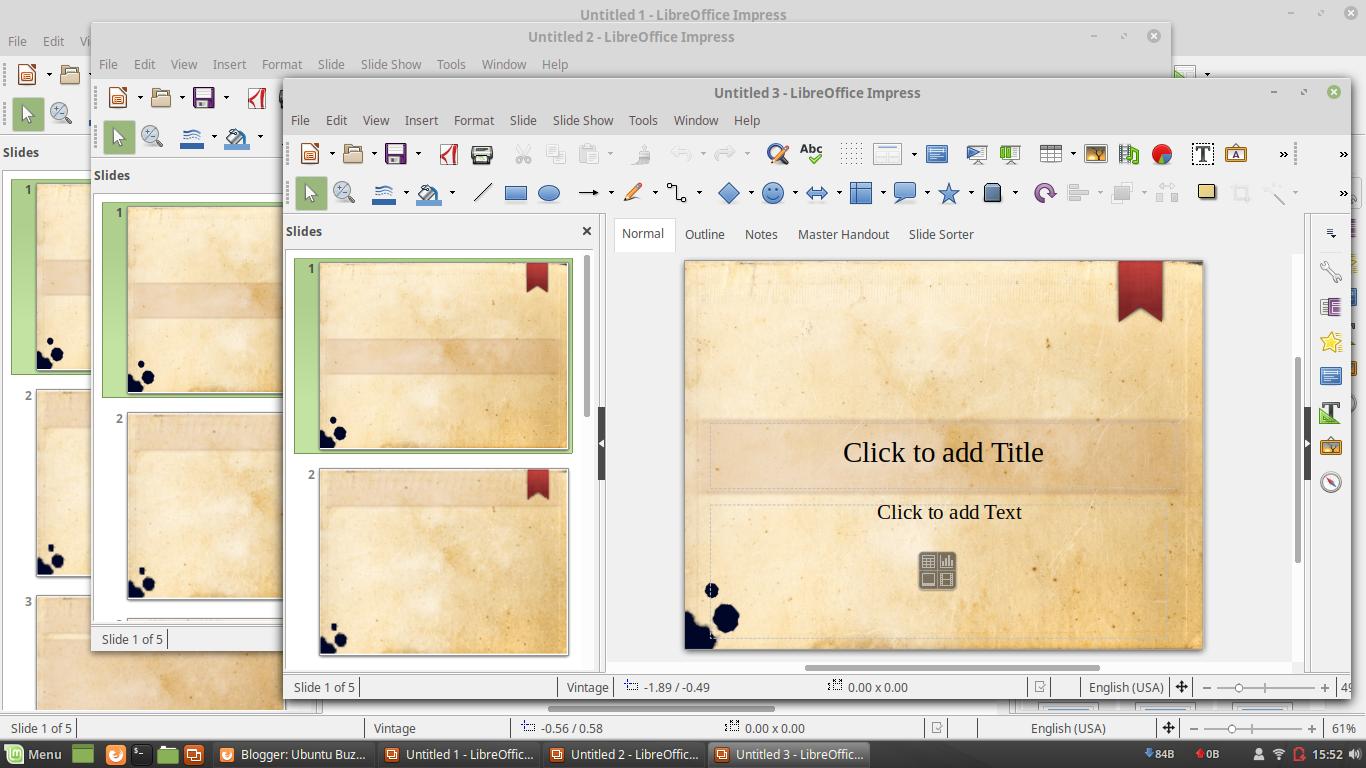Open Mint Menu button
The height and width of the screenshot is (768, 1366).
[34, 755]
